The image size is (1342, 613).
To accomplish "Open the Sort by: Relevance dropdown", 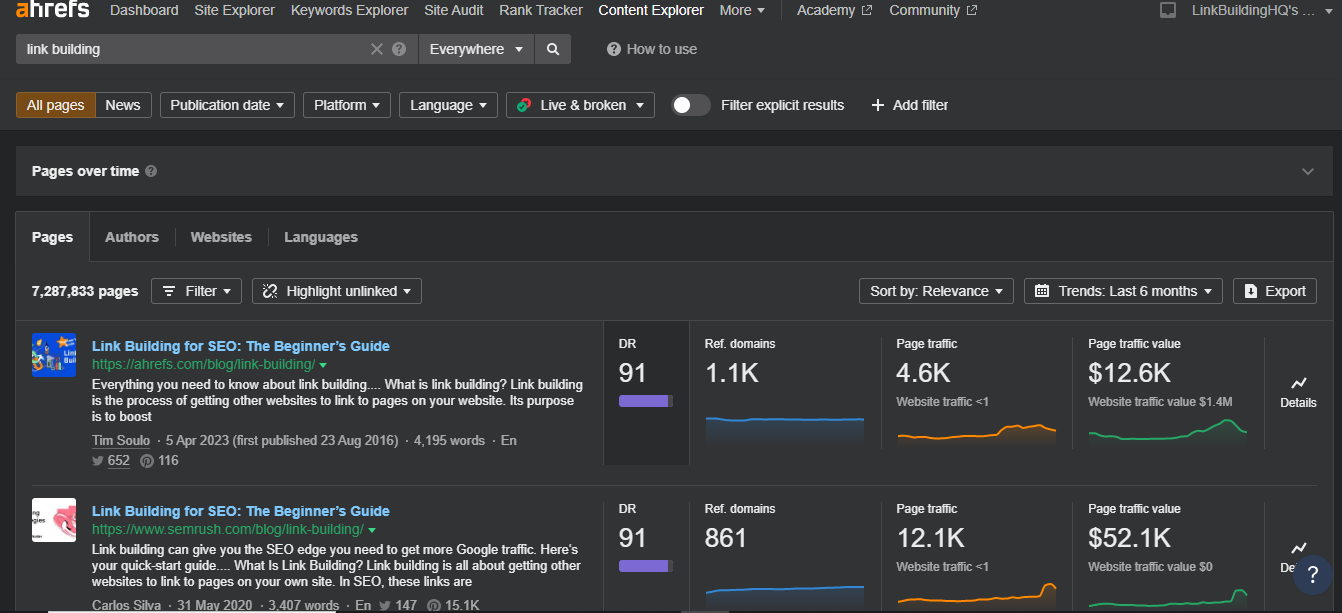I will pos(935,291).
